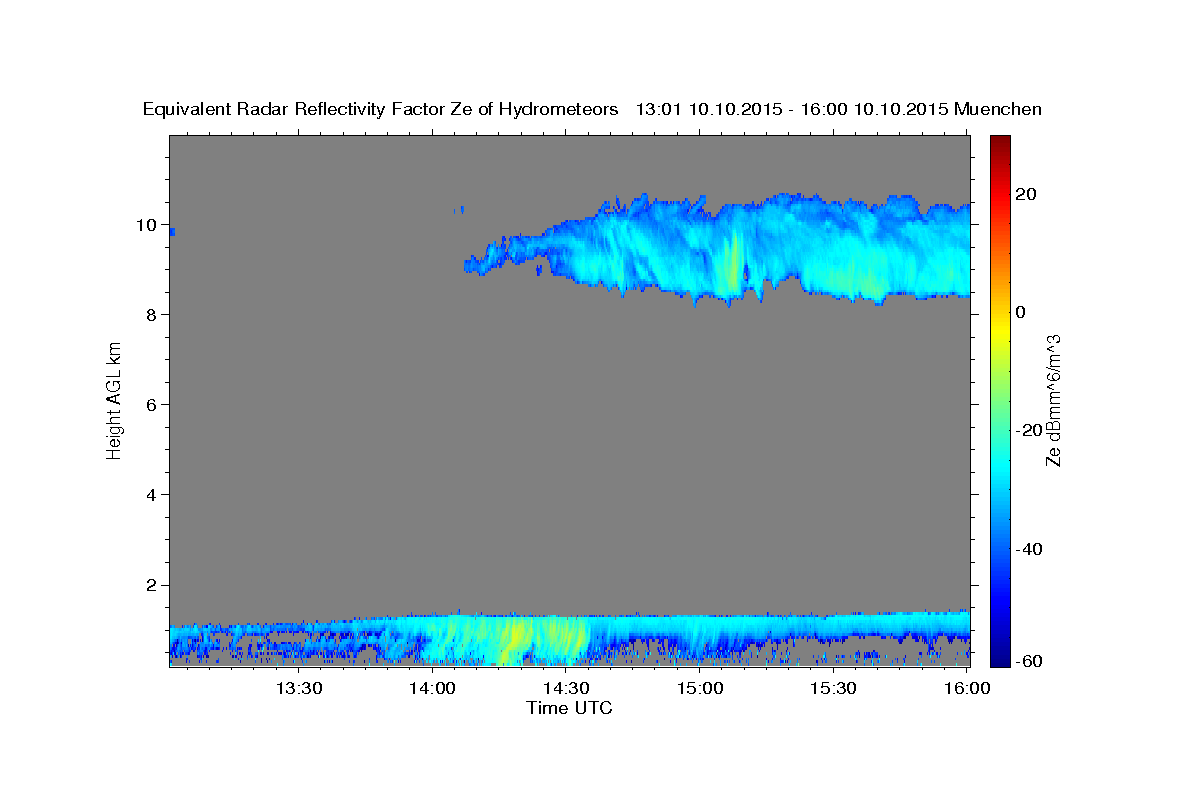Click the 'Time UTC' axis label
This screenshot has width=1200, height=800.
click(x=569, y=708)
